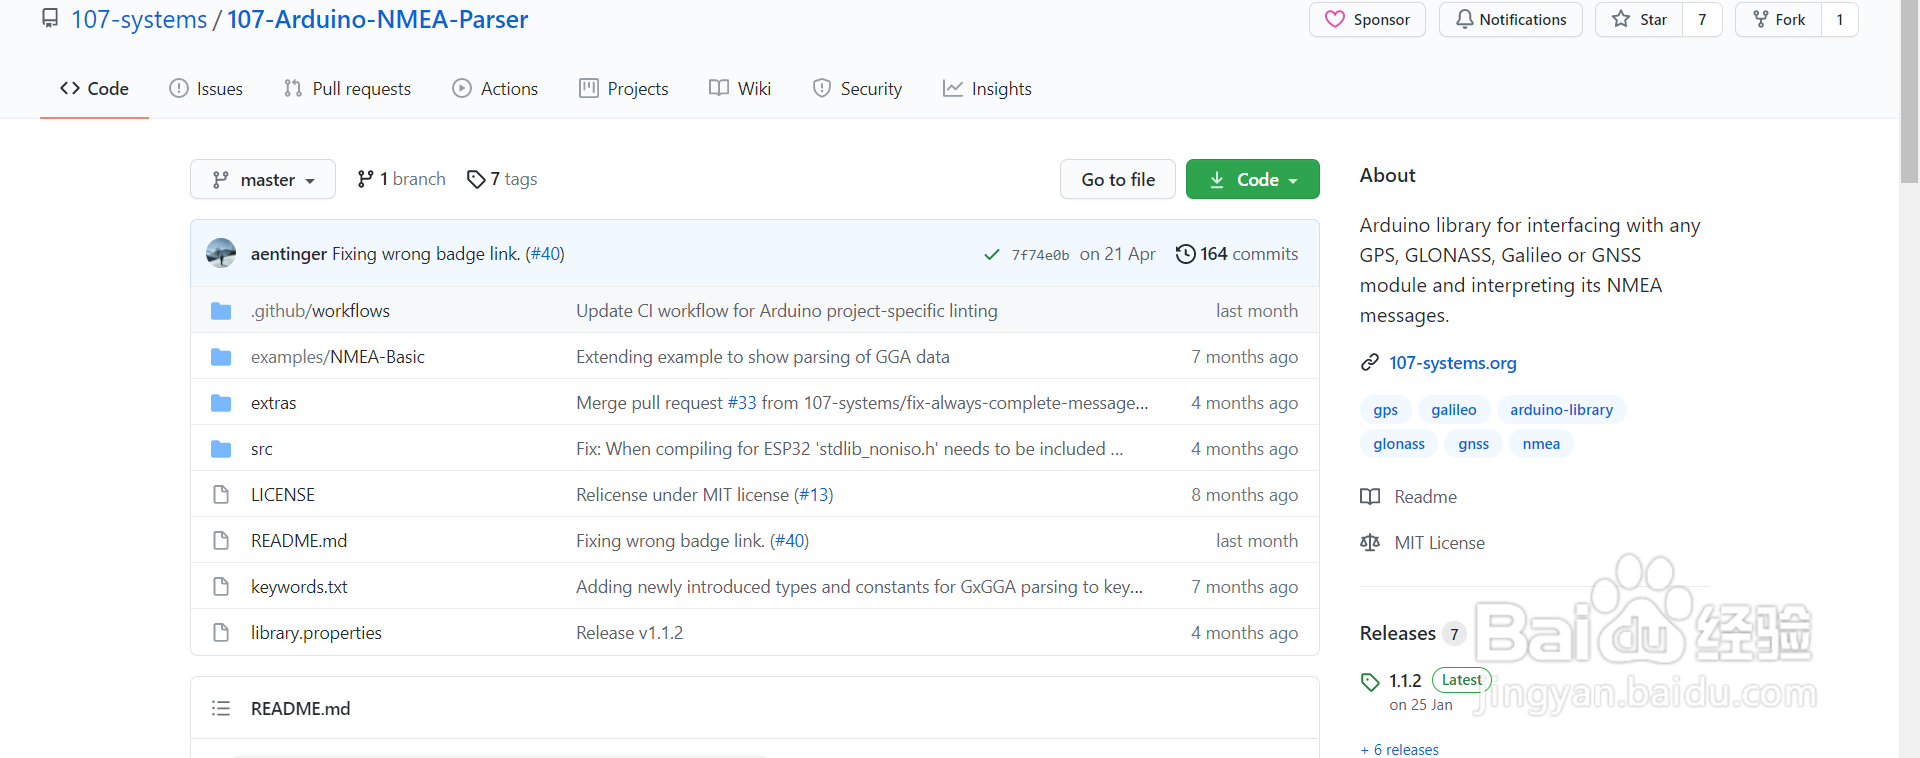Click the aentinger avatar image
This screenshot has height=758, width=1920.
click(x=221, y=253)
